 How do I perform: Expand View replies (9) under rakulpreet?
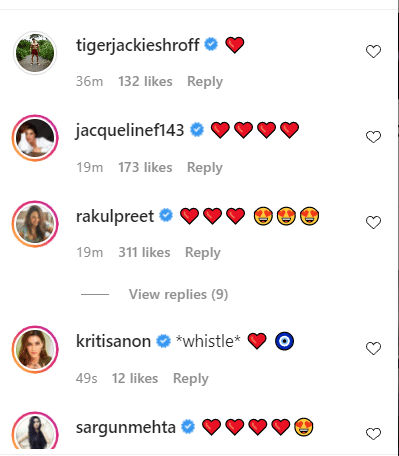(x=178, y=294)
